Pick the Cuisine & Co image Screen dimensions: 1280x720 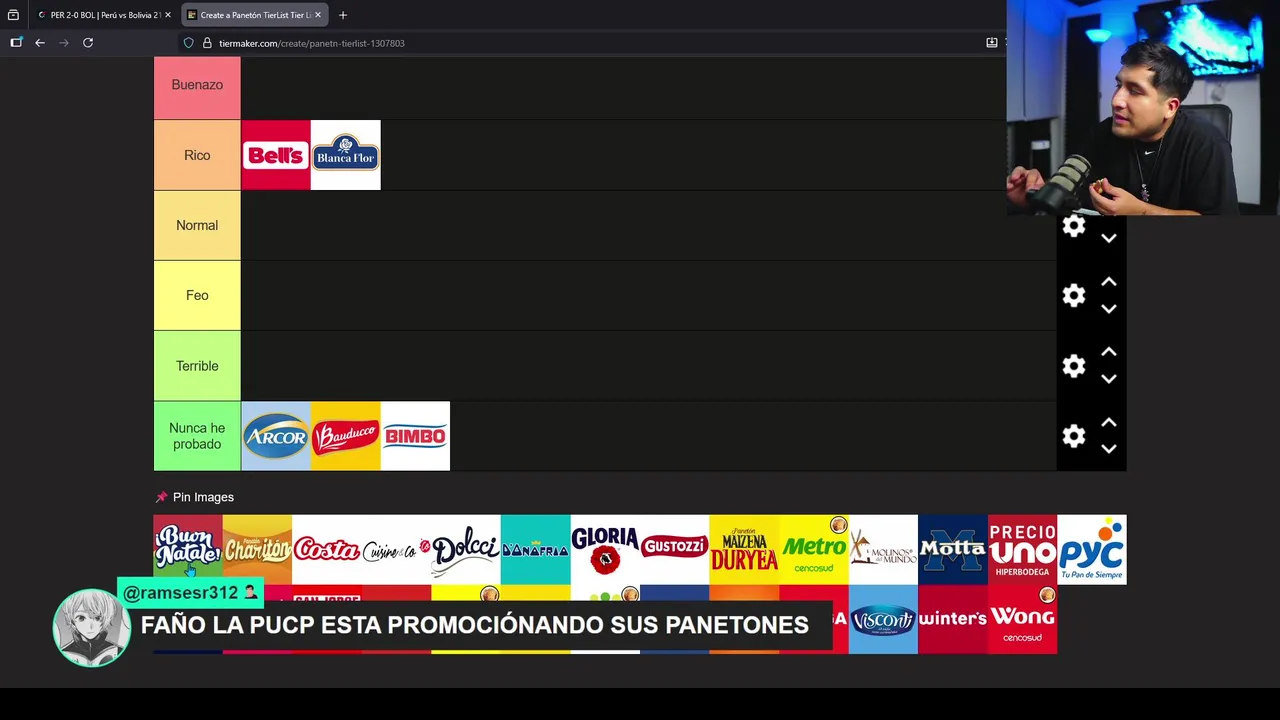396,549
